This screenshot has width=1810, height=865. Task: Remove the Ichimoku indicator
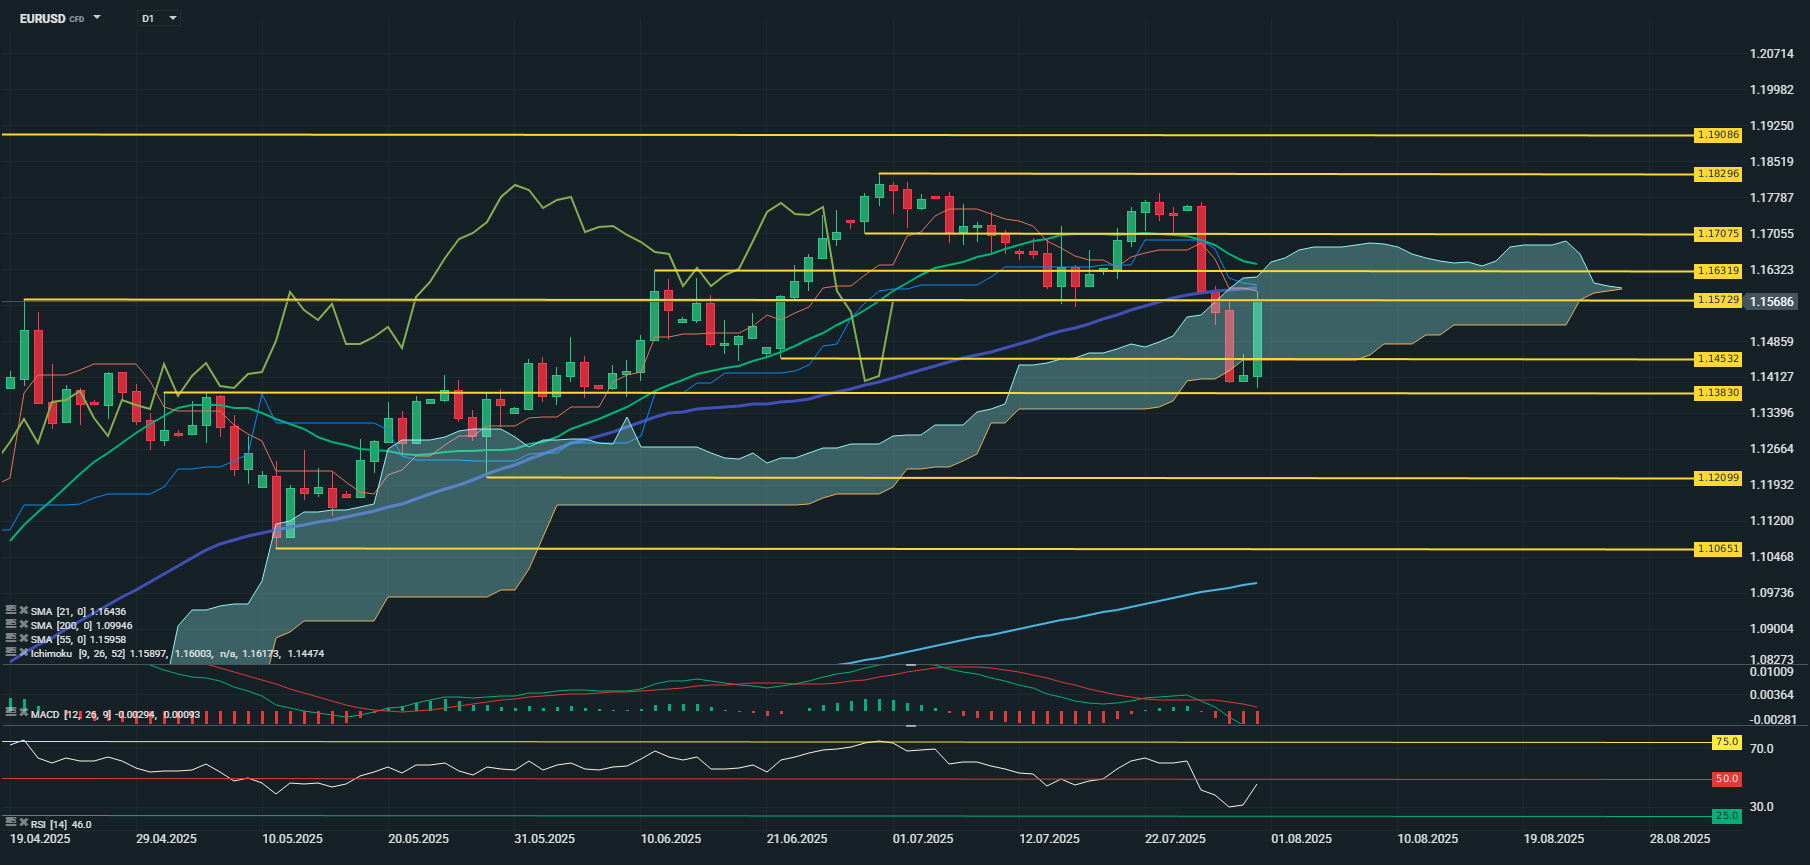[23, 652]
